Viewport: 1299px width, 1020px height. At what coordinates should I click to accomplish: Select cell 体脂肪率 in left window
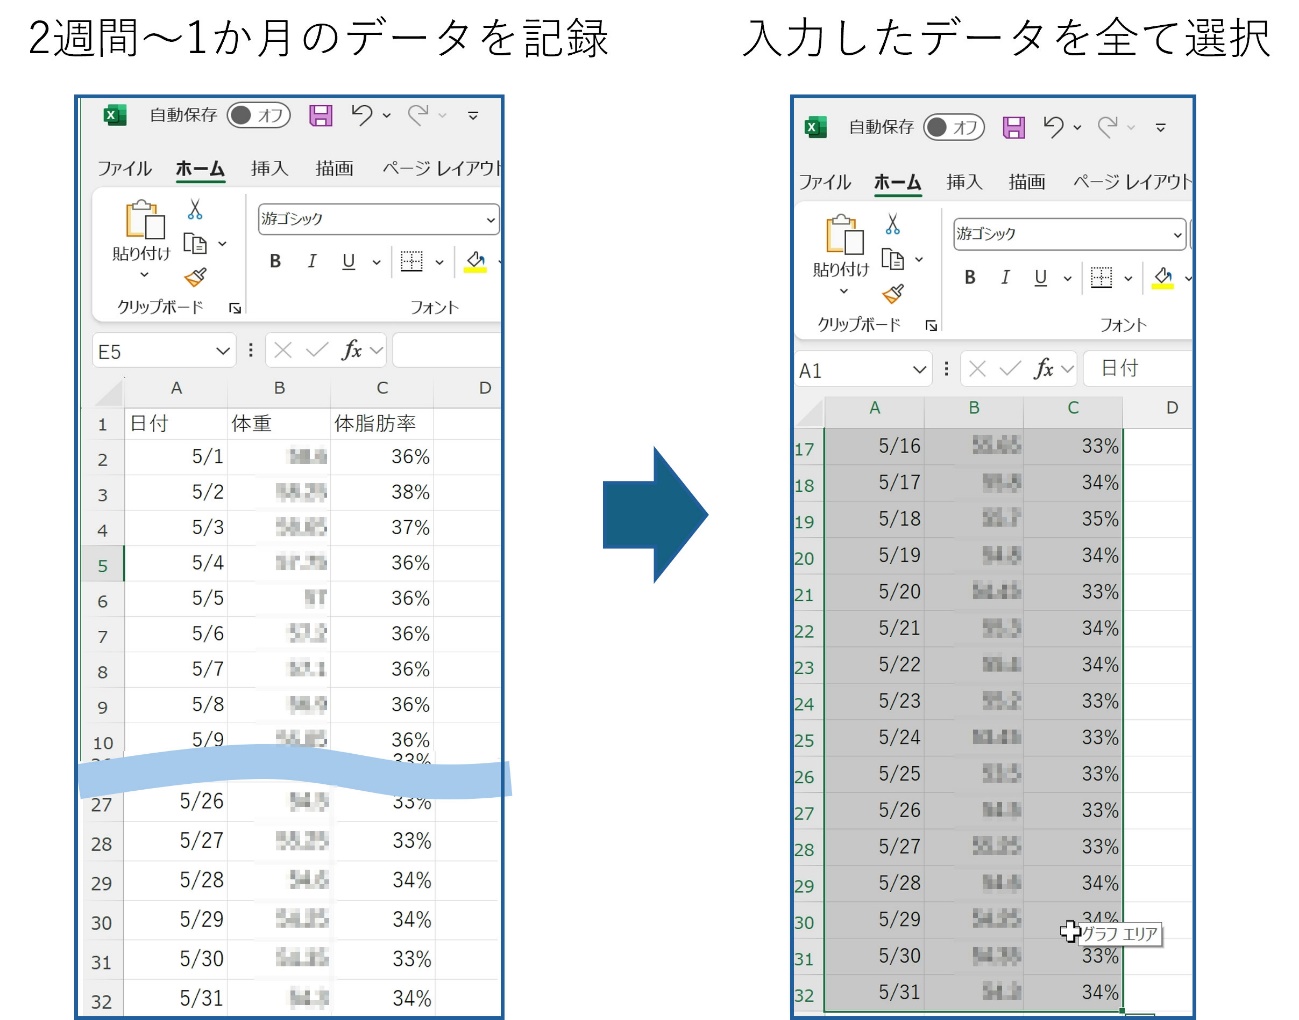coord(382,424)
